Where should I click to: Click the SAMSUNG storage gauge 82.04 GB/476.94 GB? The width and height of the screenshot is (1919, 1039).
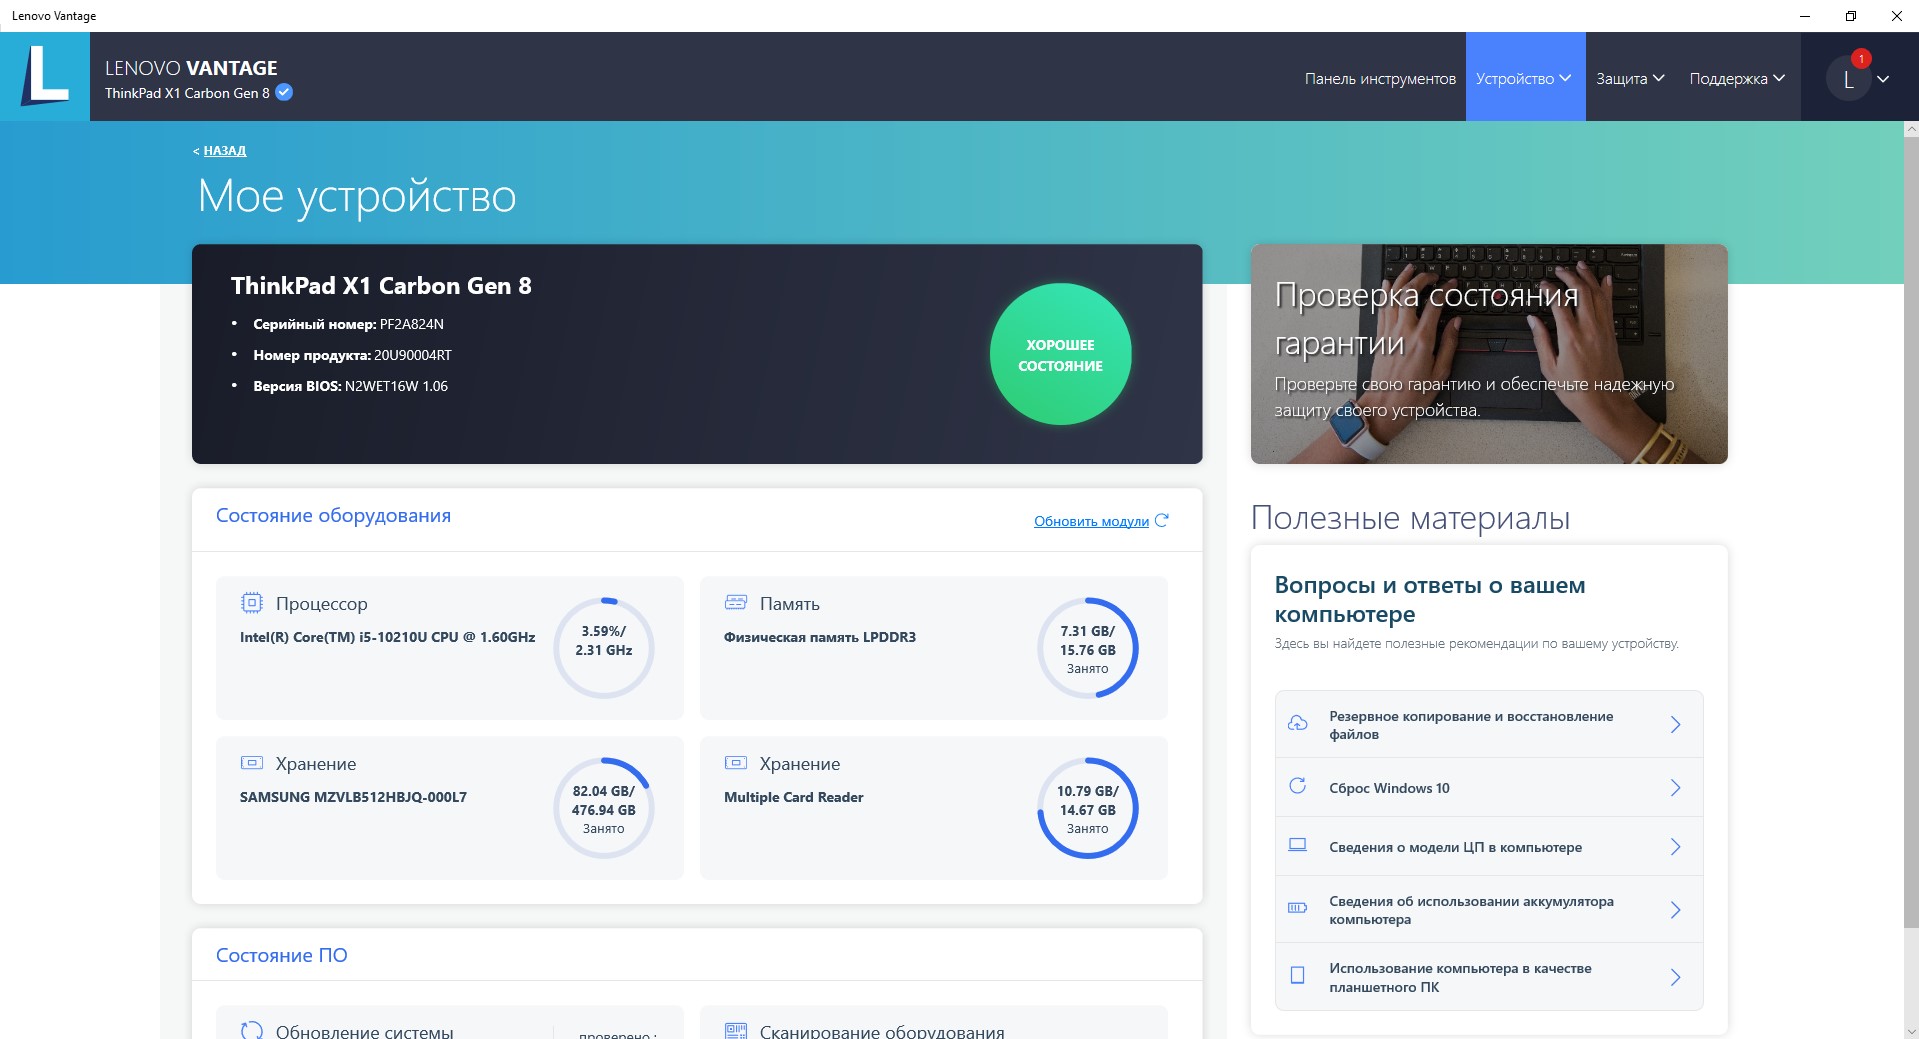603,808
